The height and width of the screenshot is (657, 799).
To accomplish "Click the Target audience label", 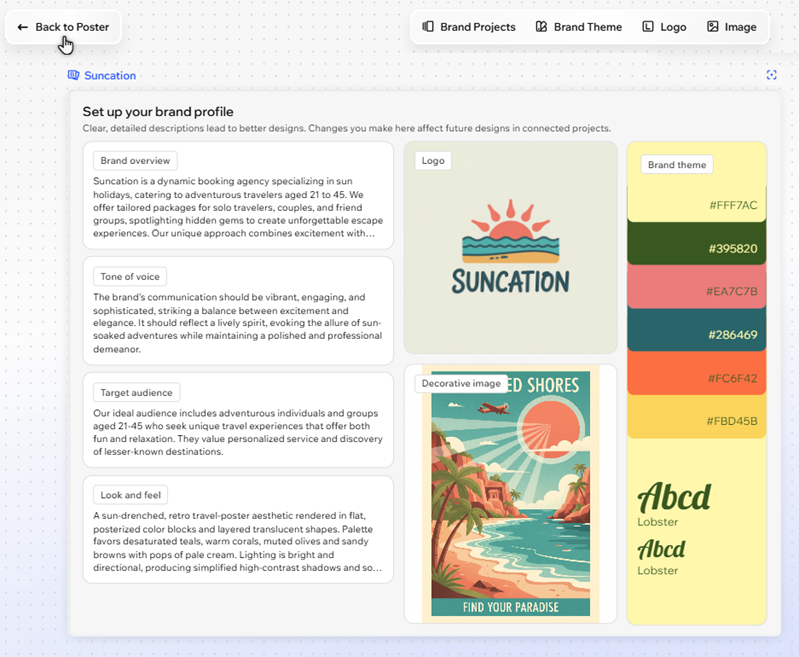I will [137, 392].
